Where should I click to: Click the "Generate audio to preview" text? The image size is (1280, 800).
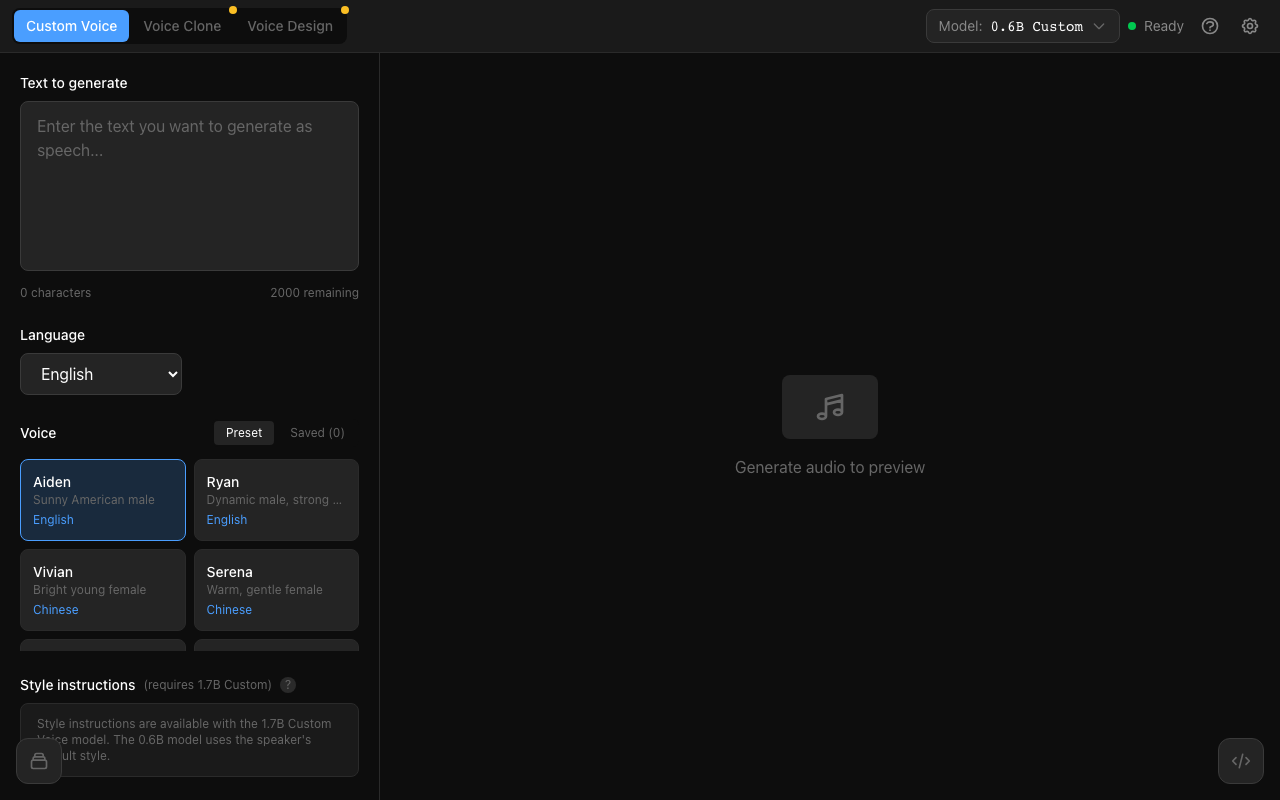(x=830, y=467)
